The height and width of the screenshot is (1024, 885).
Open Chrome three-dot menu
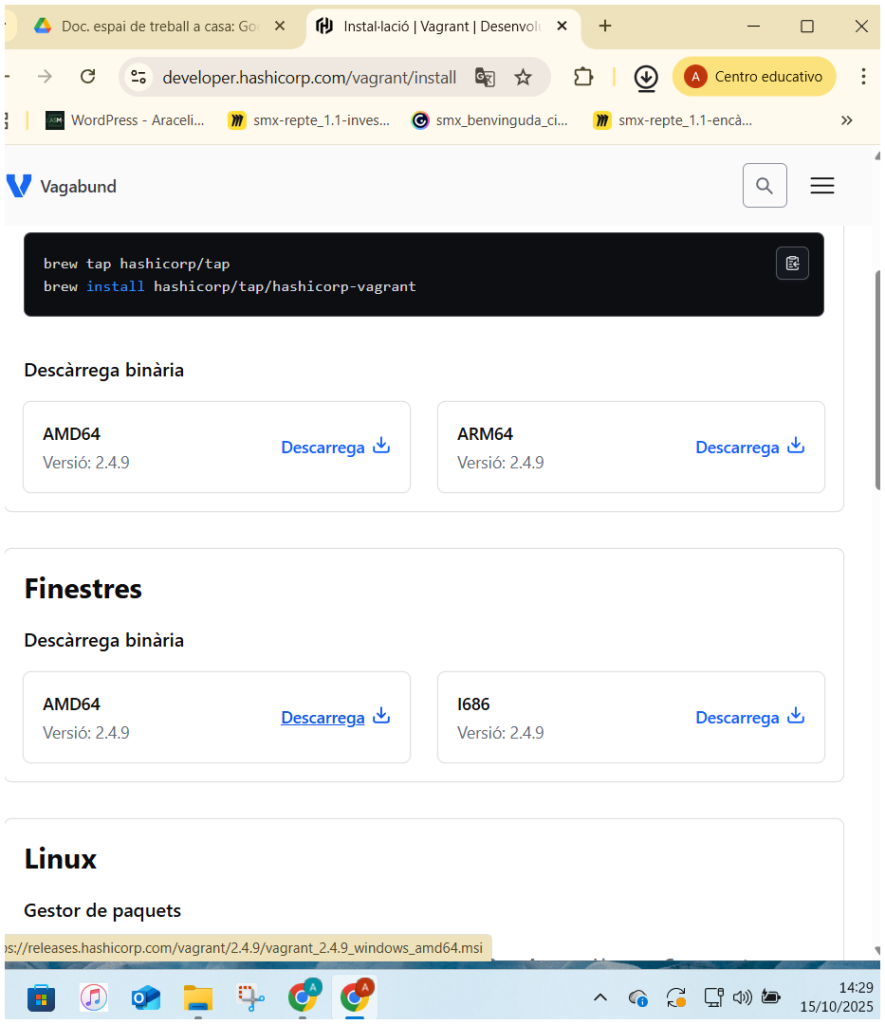[864, 77]
